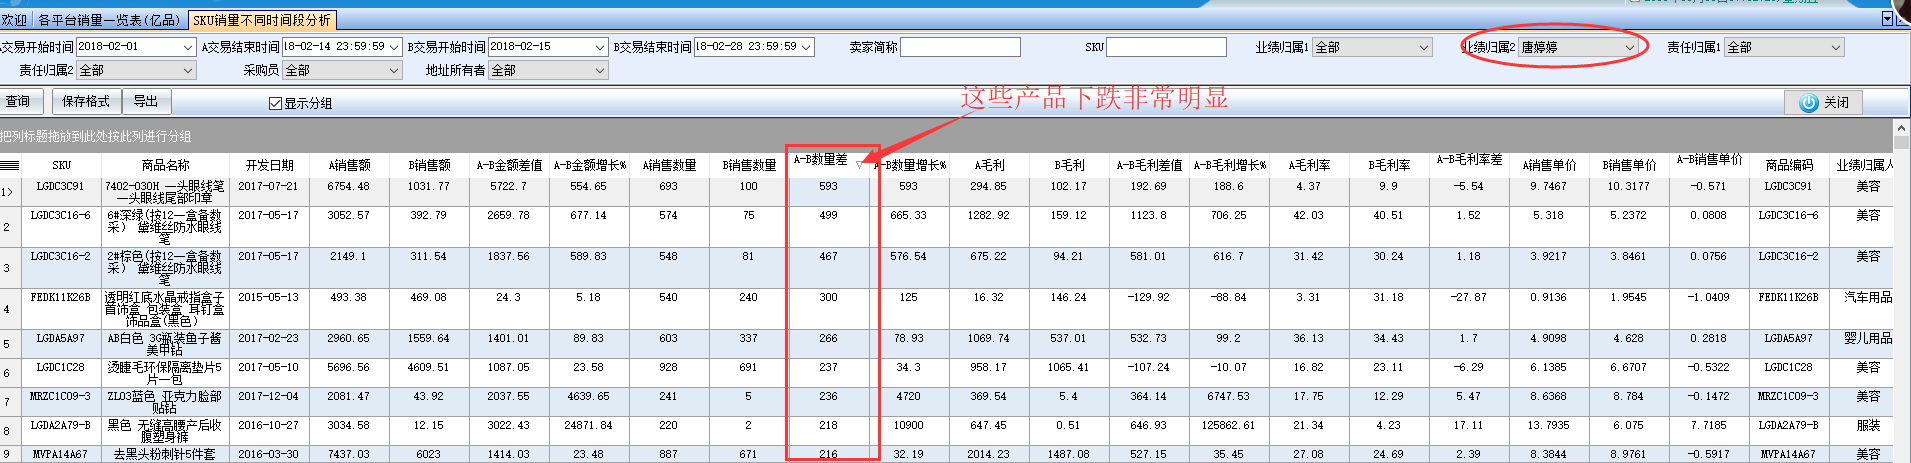Sort by the B销售额 column header
Image resolution: width=1911 pixels, height=463 pixels.
point(429,165)
